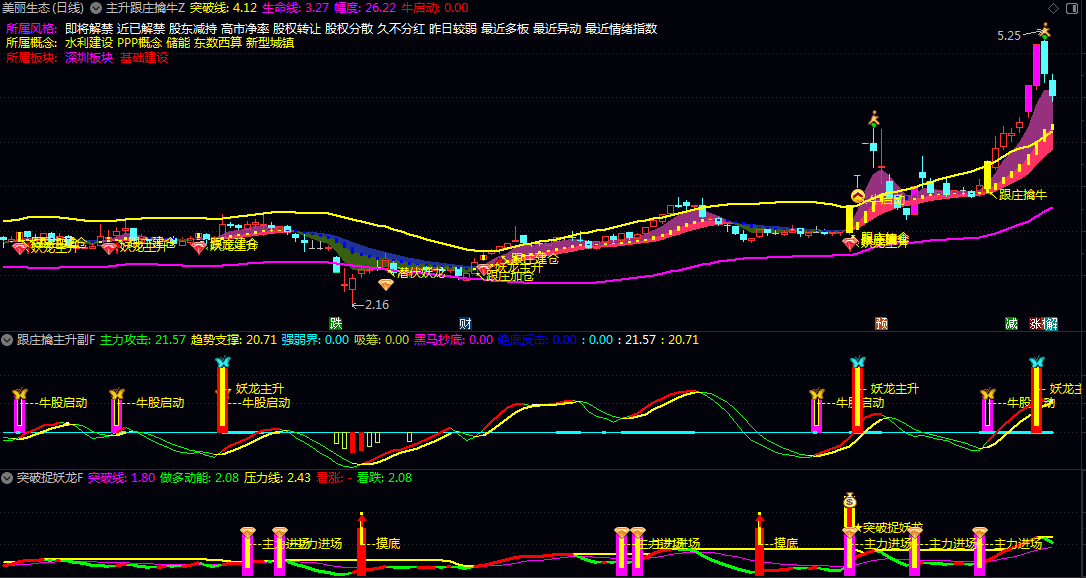Click the 昨日较弱 tag
The height and width of the screenshot is (578, 1086).
tap(453, 29)
